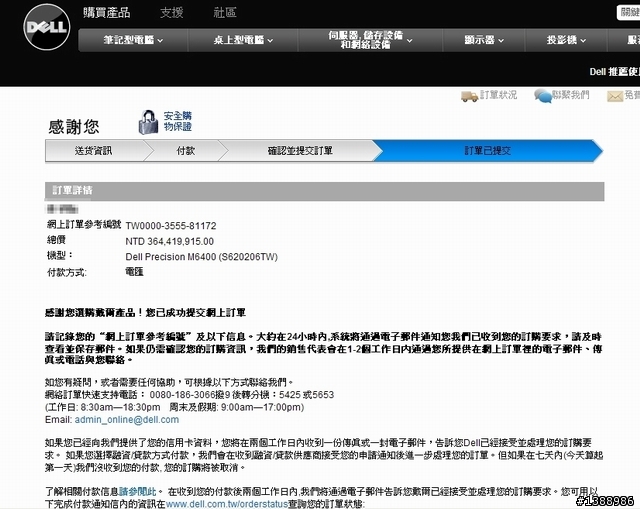Viewport: 640px width, 509px height.
Task: Click the 請參閱此 link
Action: pyautogui.click(x=138, y=491)
